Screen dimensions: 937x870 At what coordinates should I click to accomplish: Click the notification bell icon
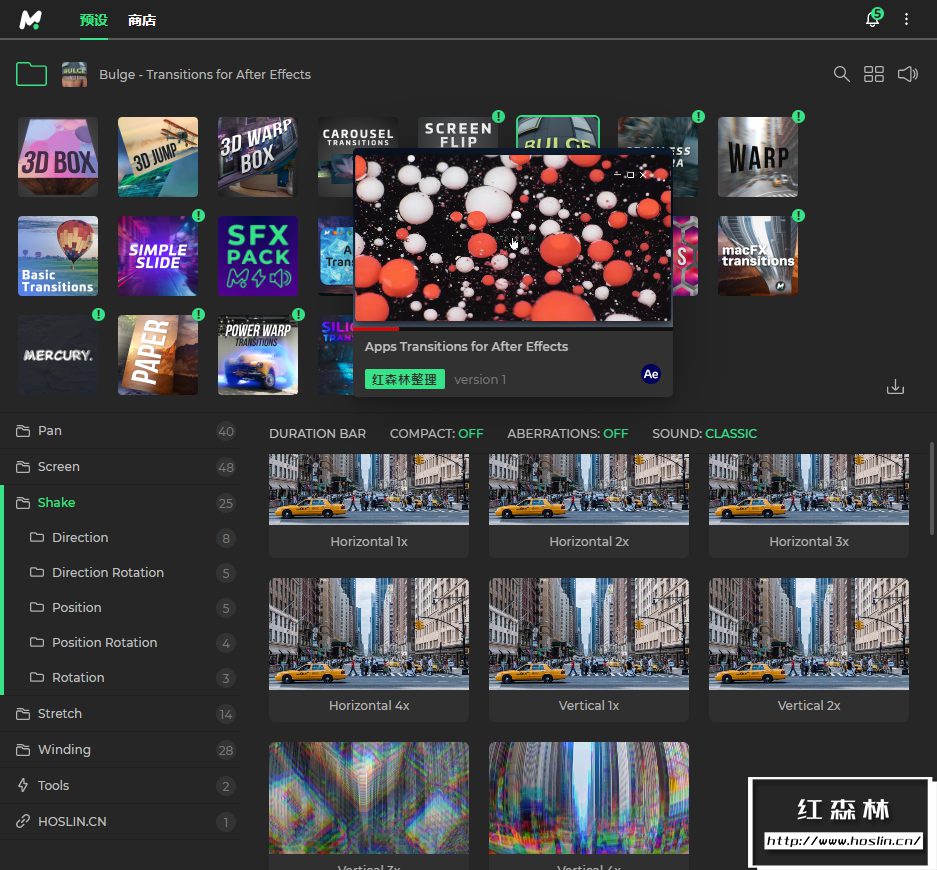pos(872,20)
